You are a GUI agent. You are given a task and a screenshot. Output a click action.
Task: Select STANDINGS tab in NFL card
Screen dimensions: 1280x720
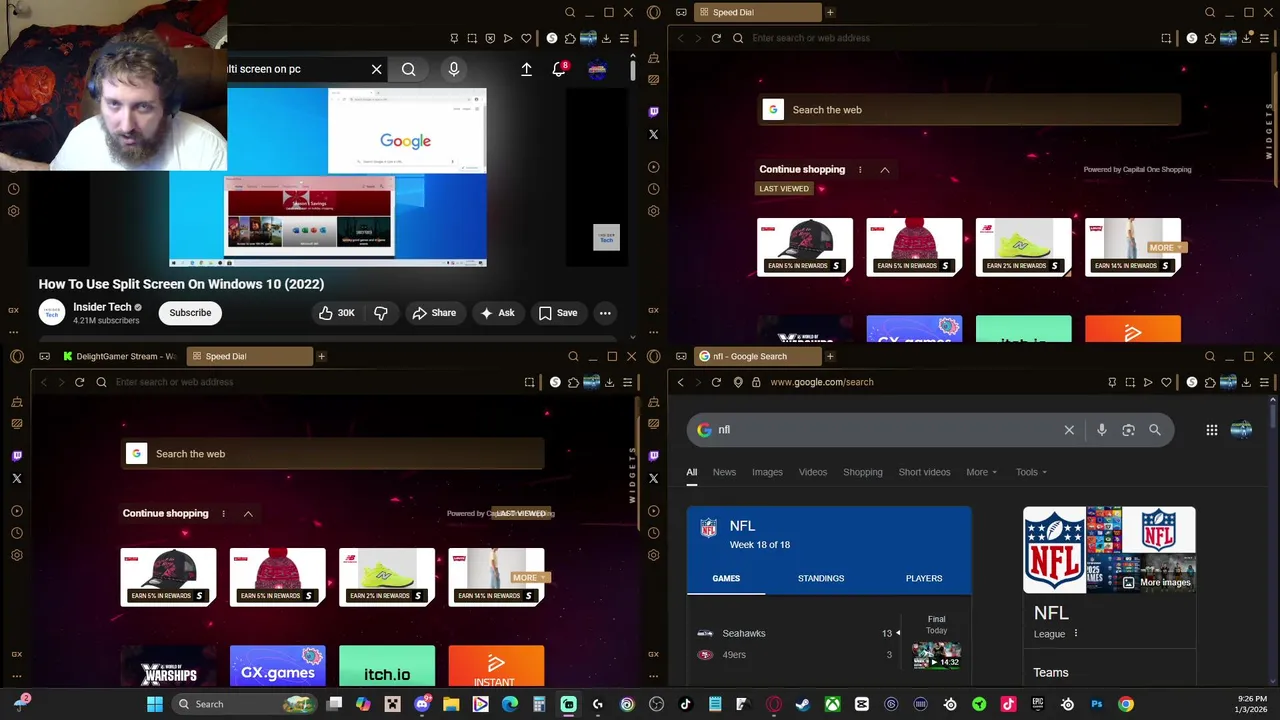click(821, 578)
